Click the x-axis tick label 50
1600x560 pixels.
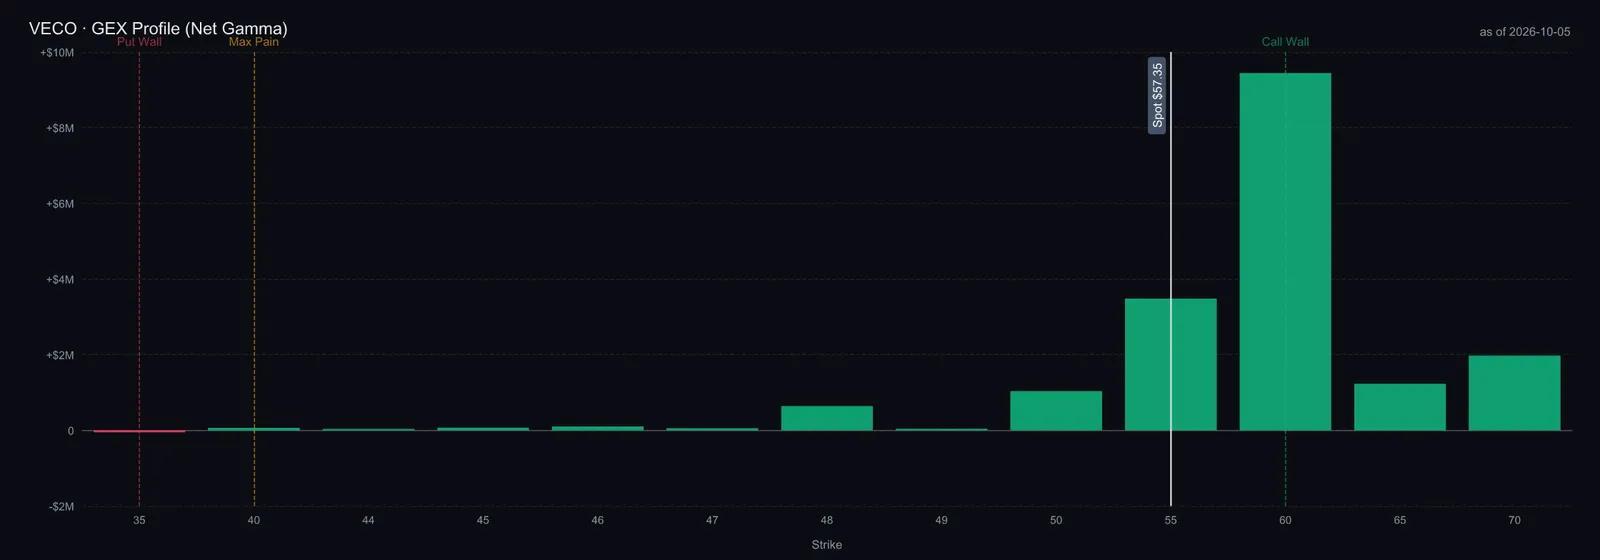coord(1056,520)
